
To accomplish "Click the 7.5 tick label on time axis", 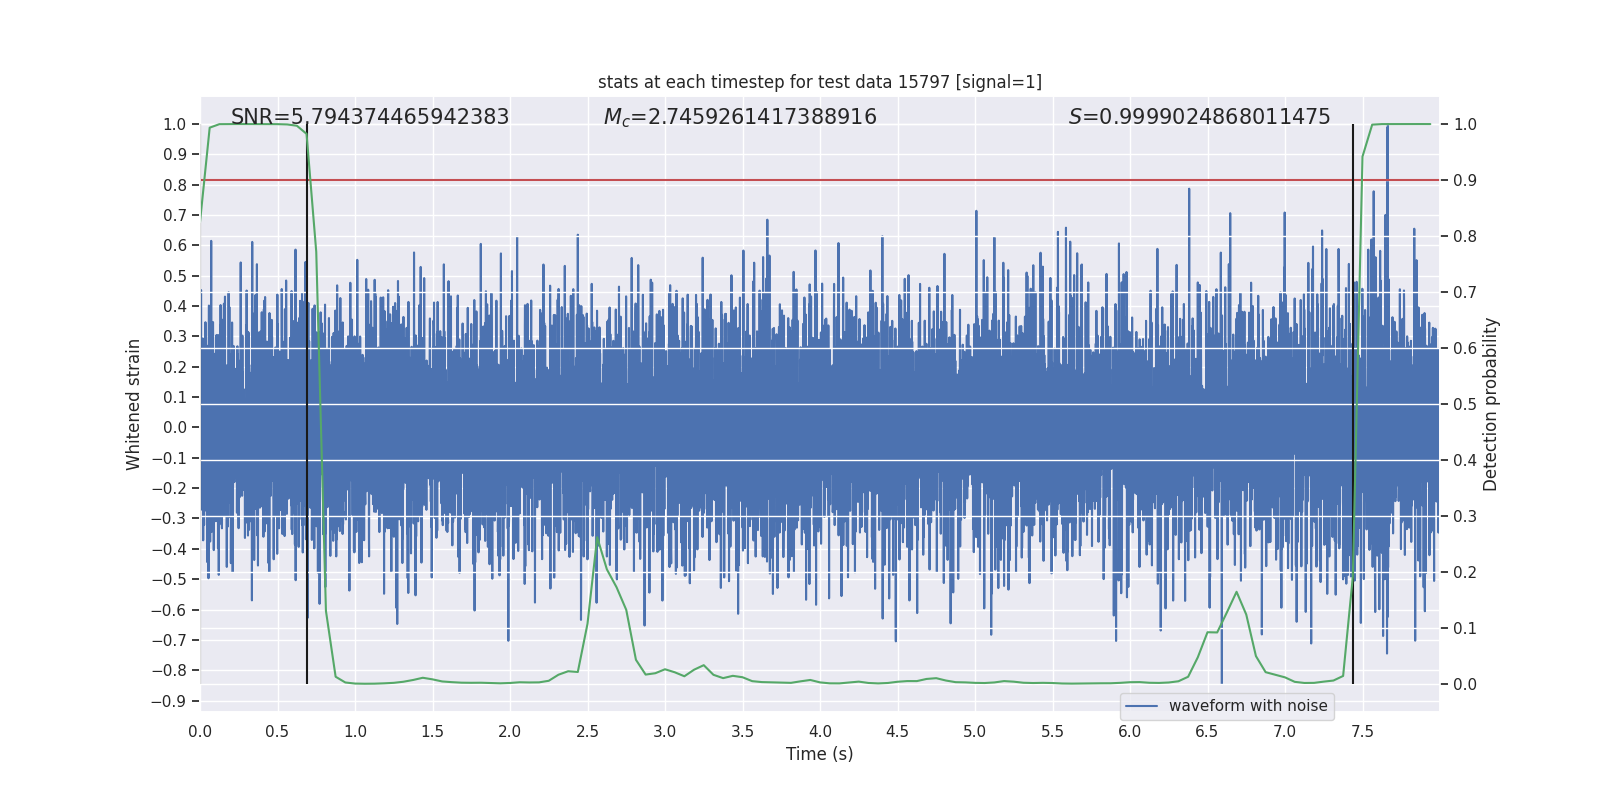I will pos(1362,732).
